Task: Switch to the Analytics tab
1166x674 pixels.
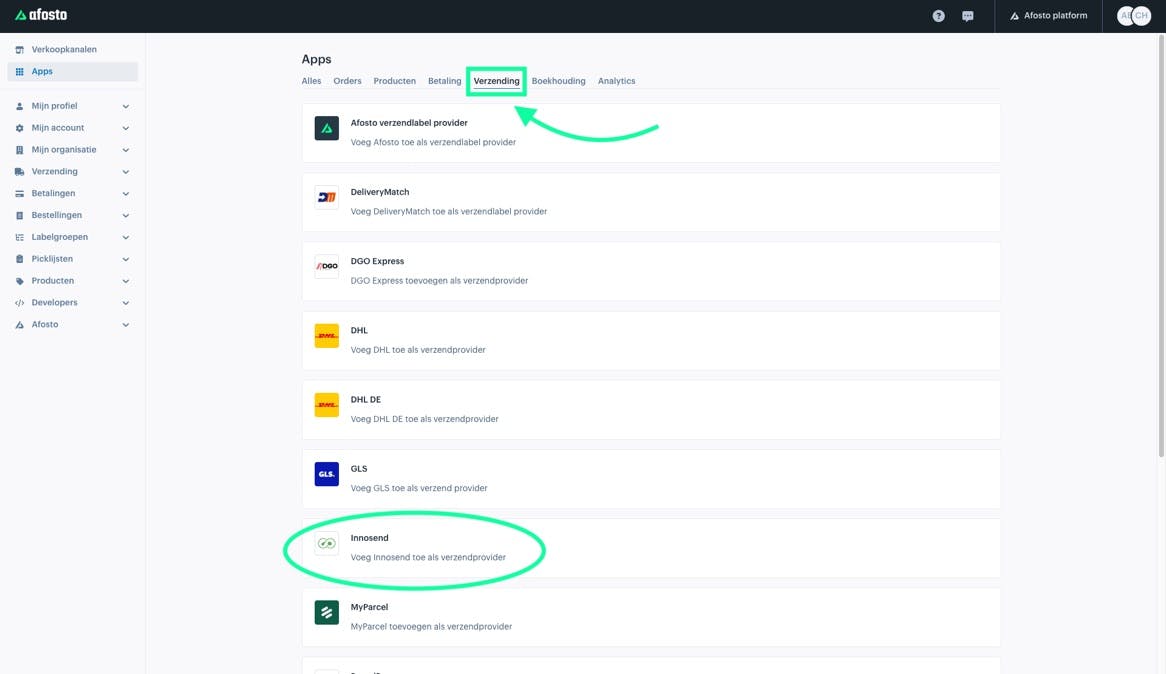Action: pyautogui.click(x=616, y=81)
